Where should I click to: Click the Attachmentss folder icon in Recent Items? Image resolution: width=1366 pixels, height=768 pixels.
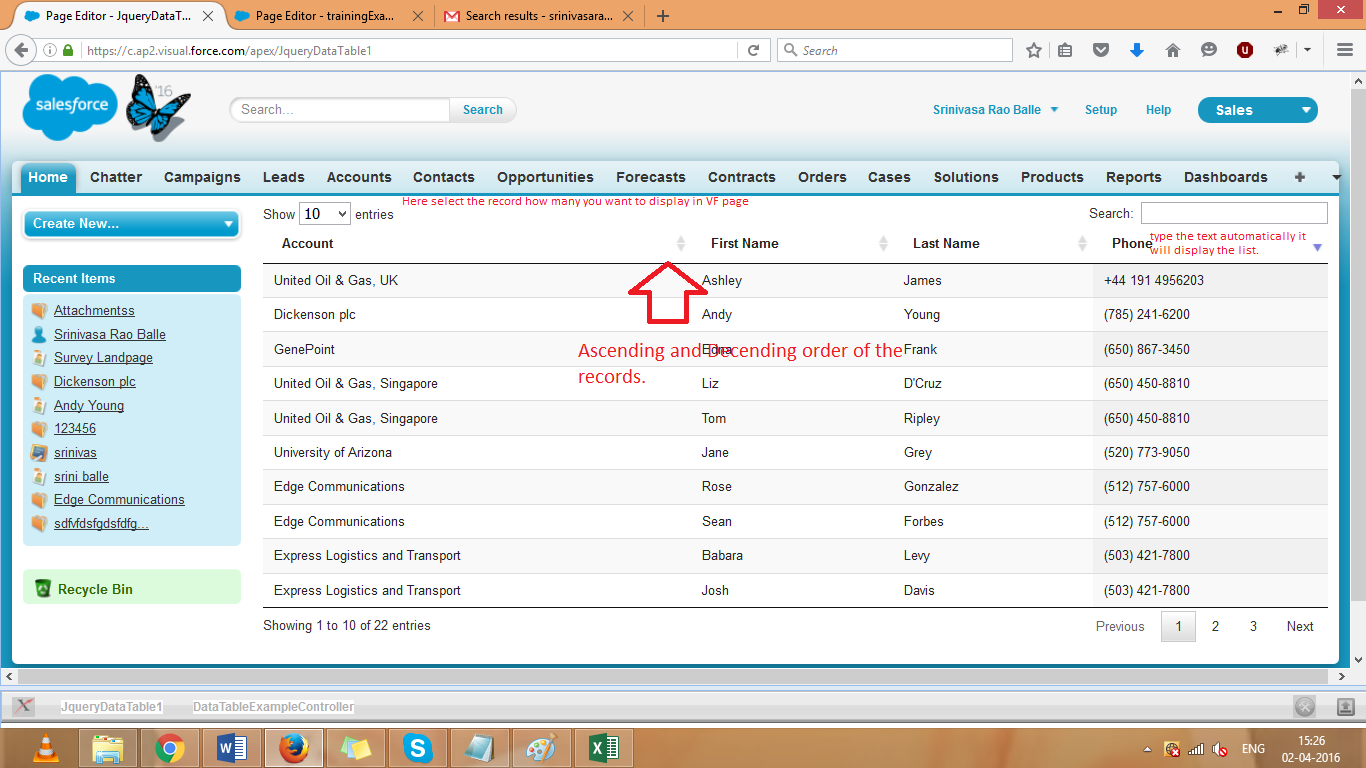pyautogui.click(x=38, y=310)
